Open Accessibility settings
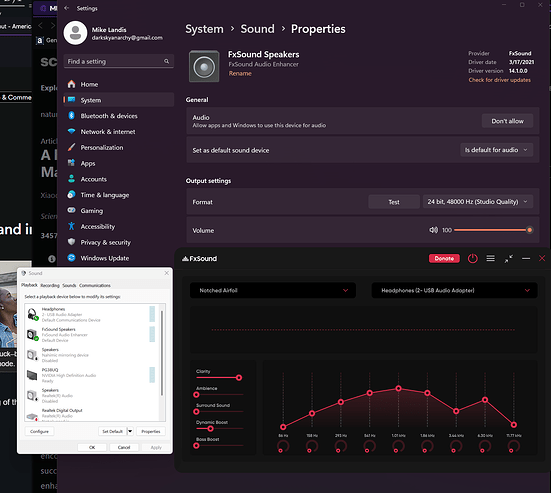Viewport: 551px width, 493px height. point(97,226)
